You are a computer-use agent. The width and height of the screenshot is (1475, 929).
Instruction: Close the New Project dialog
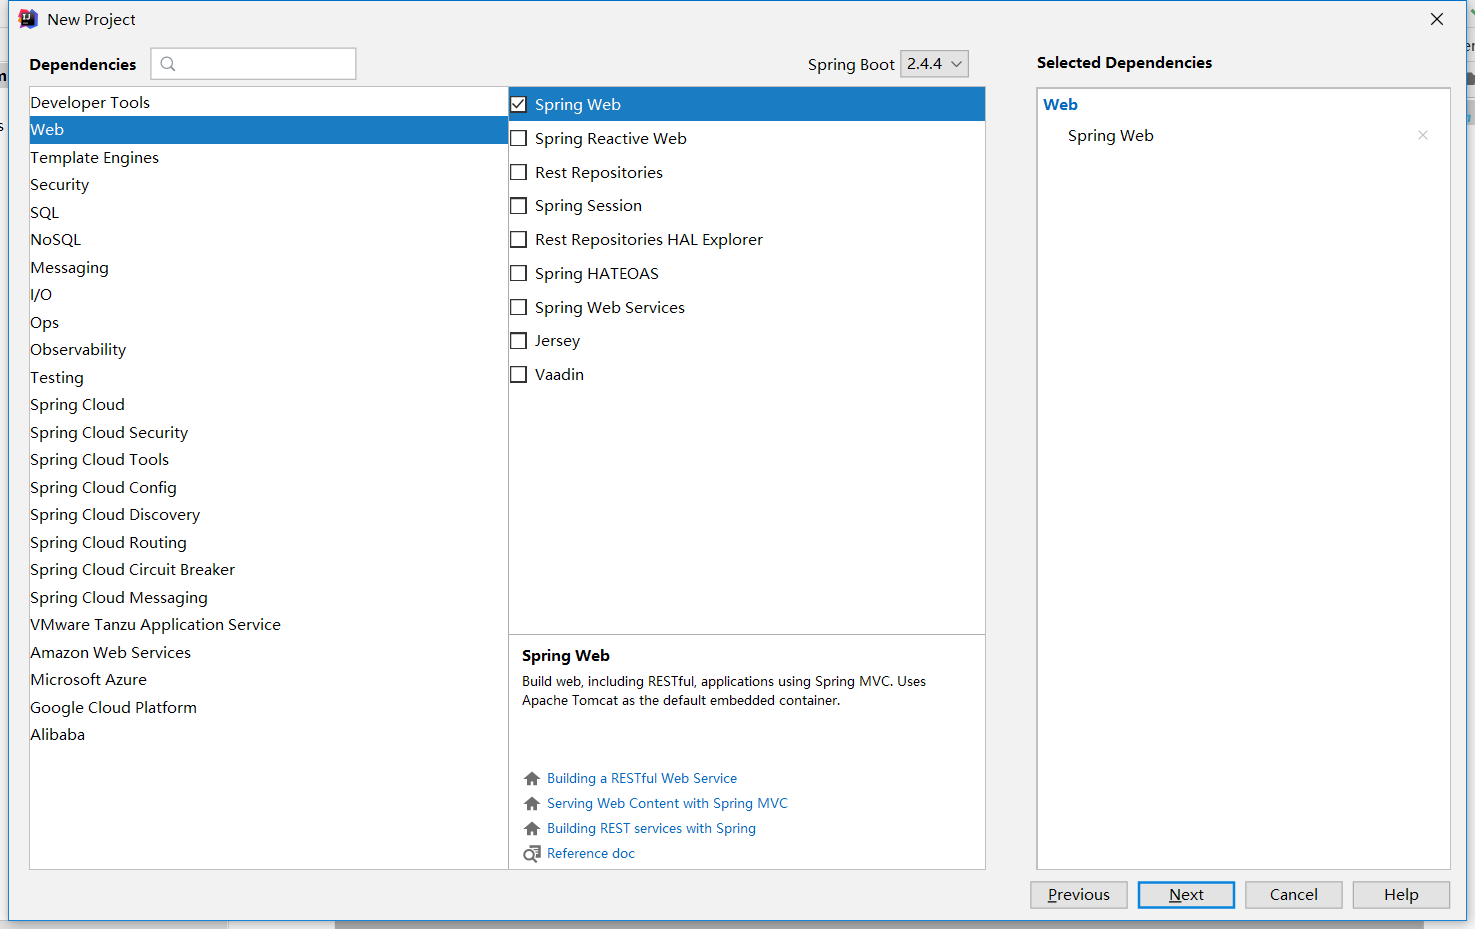coord(1437,19)
